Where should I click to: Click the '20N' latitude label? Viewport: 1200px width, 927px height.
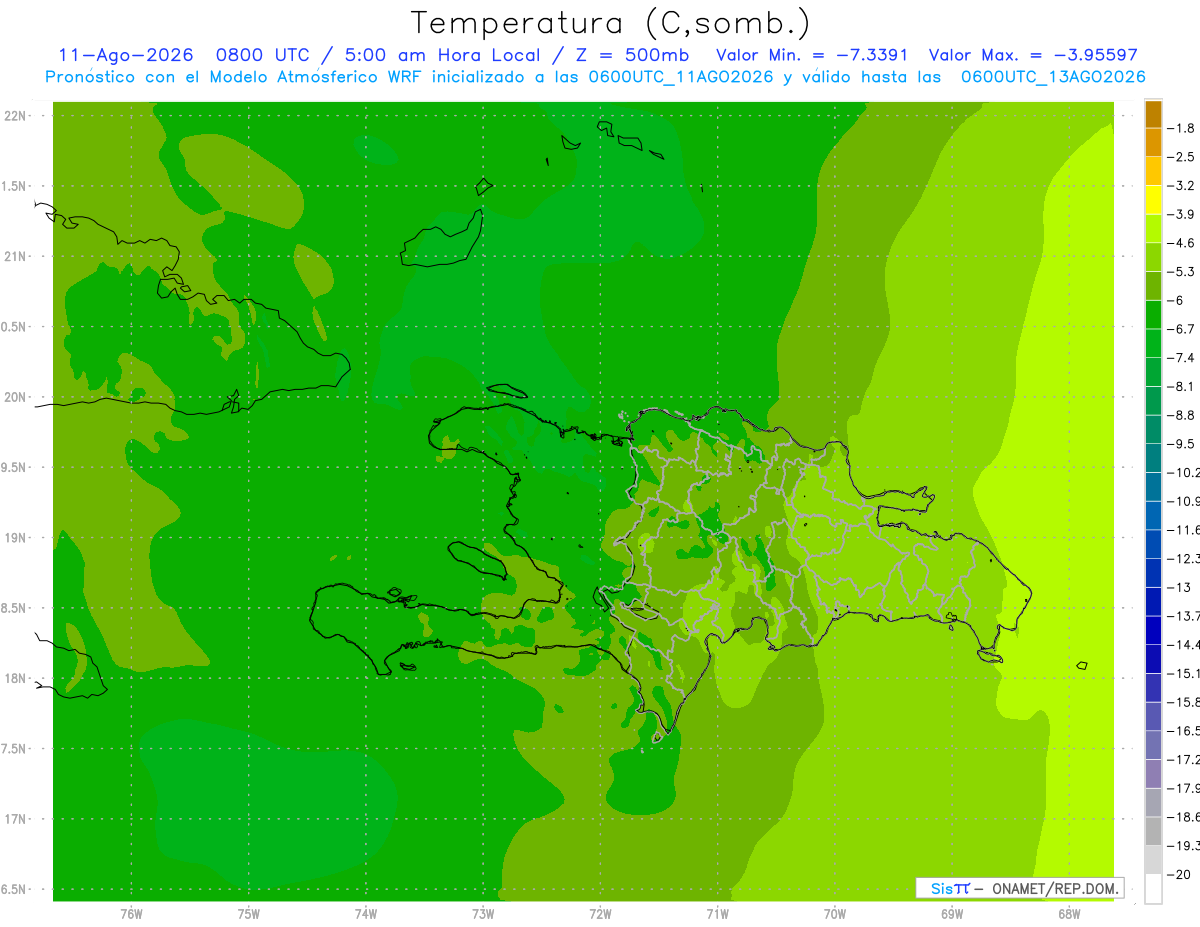15,397
